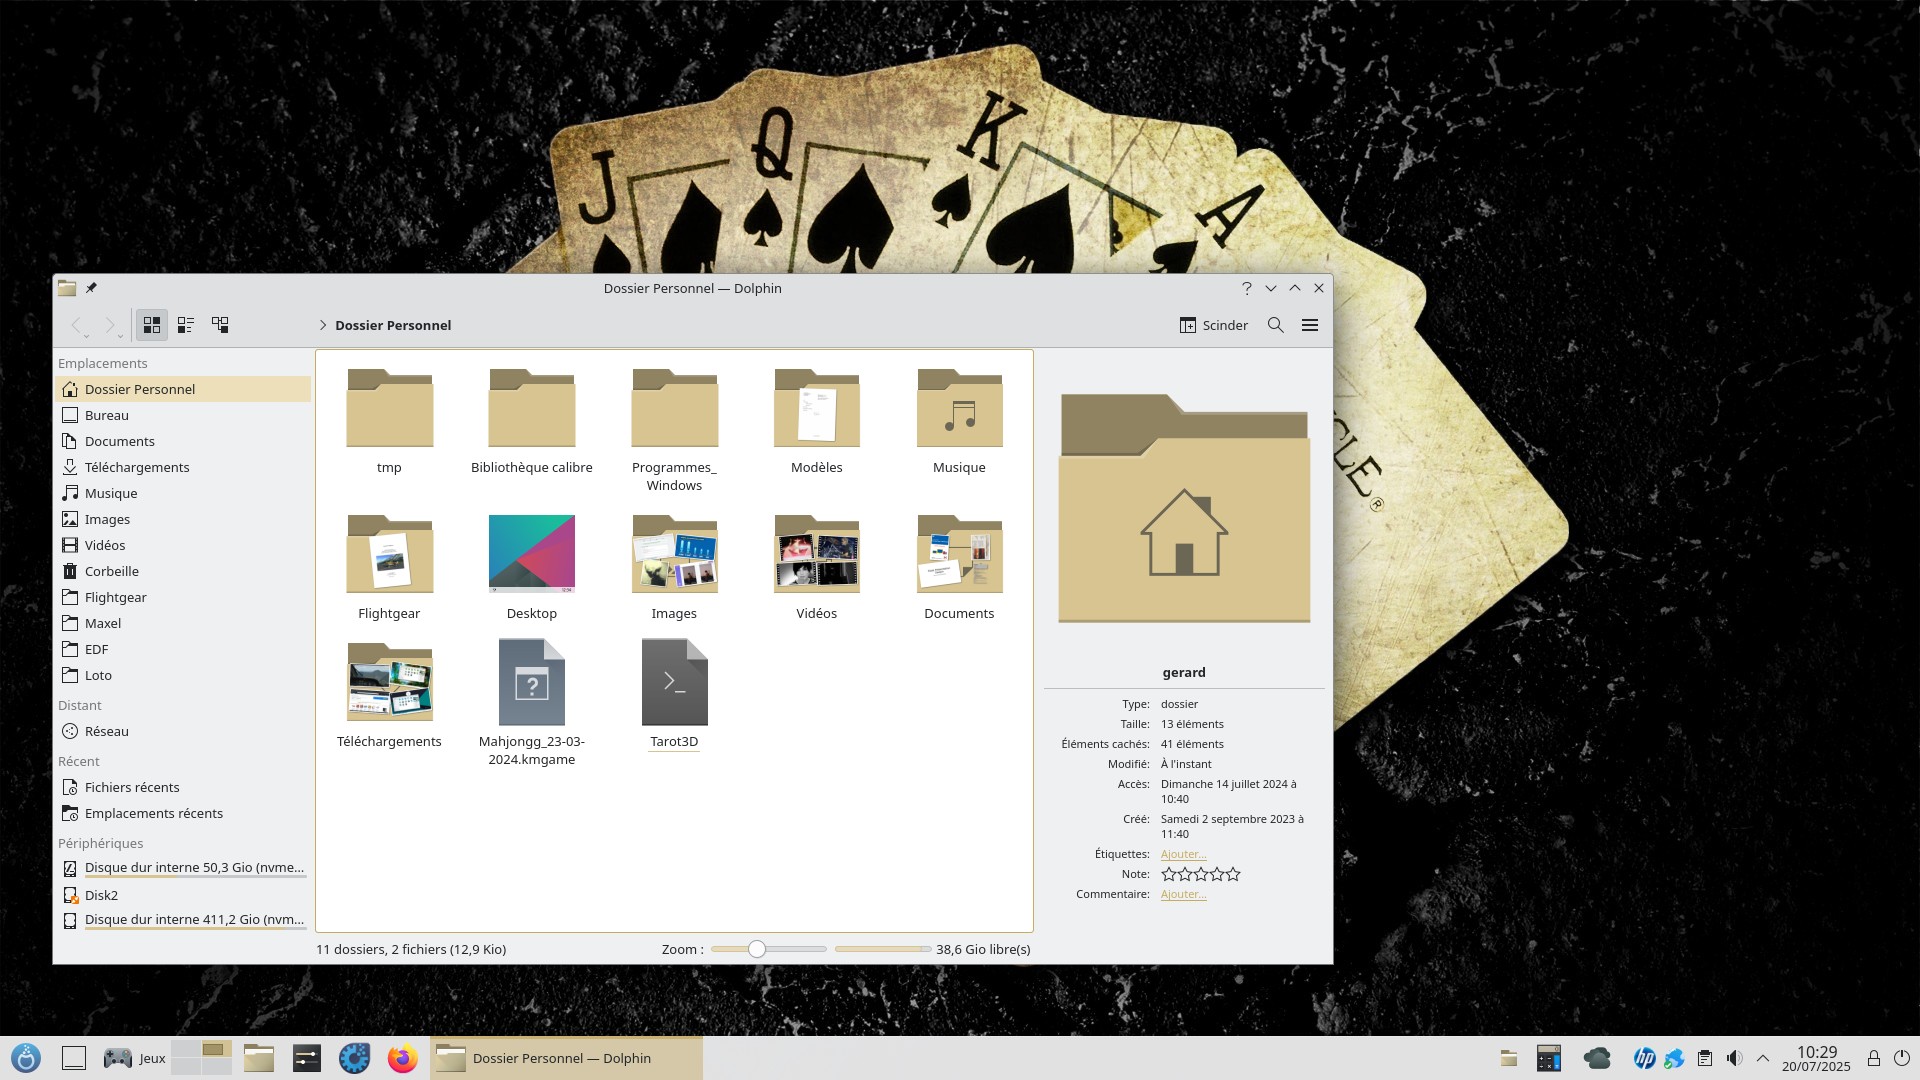Click the large gerard home folder preview
The width and height of the screenshot is (1920, 1080).
pyautogui.click(x=1184, y=507)
